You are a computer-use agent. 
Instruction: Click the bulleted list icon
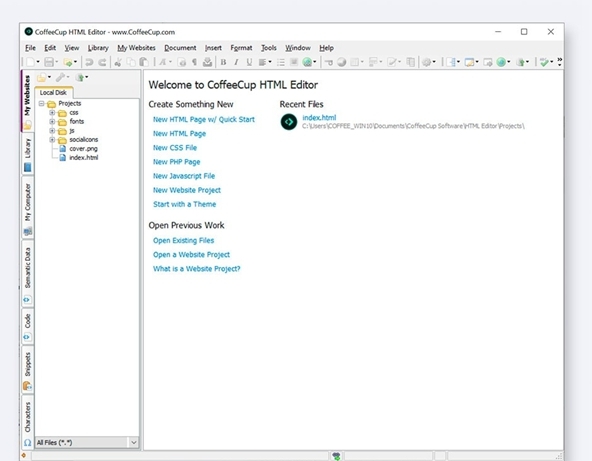[x=281, y=62]
